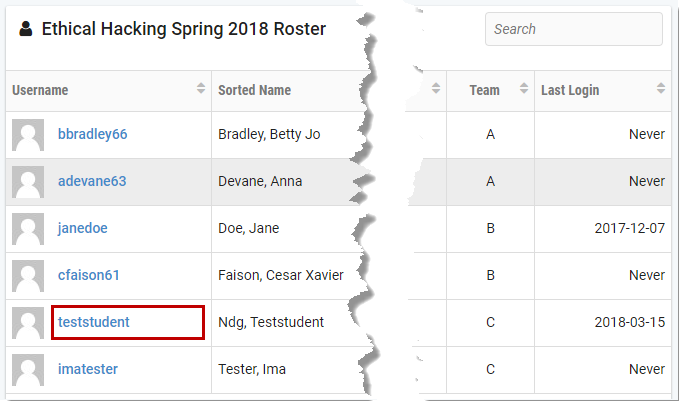Open imatester user profile link
679x401 pixels.
(x=88, y=369)
